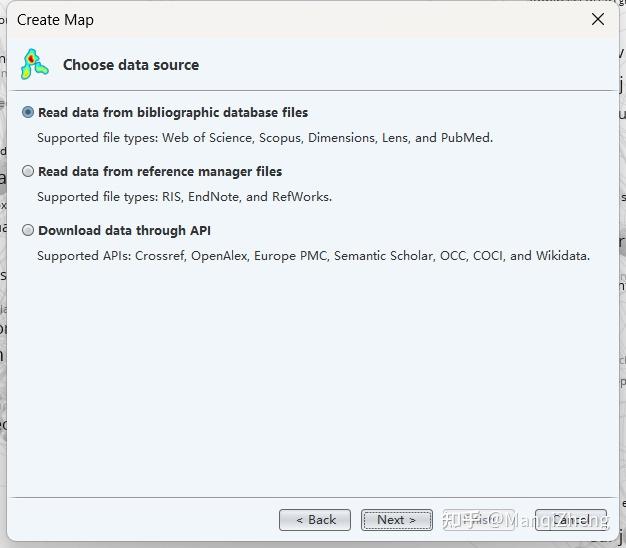This screenshot has width=626, height=548.
Task: Click 'Read data from bibliographic database files' label
Action: pos(173,113)
